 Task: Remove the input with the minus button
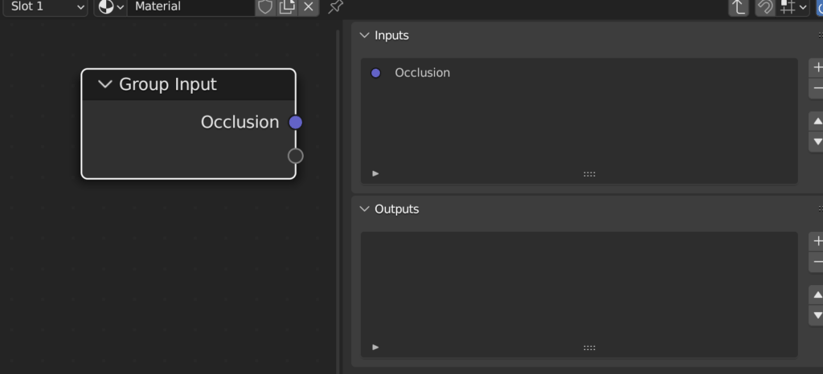[817, 88]
